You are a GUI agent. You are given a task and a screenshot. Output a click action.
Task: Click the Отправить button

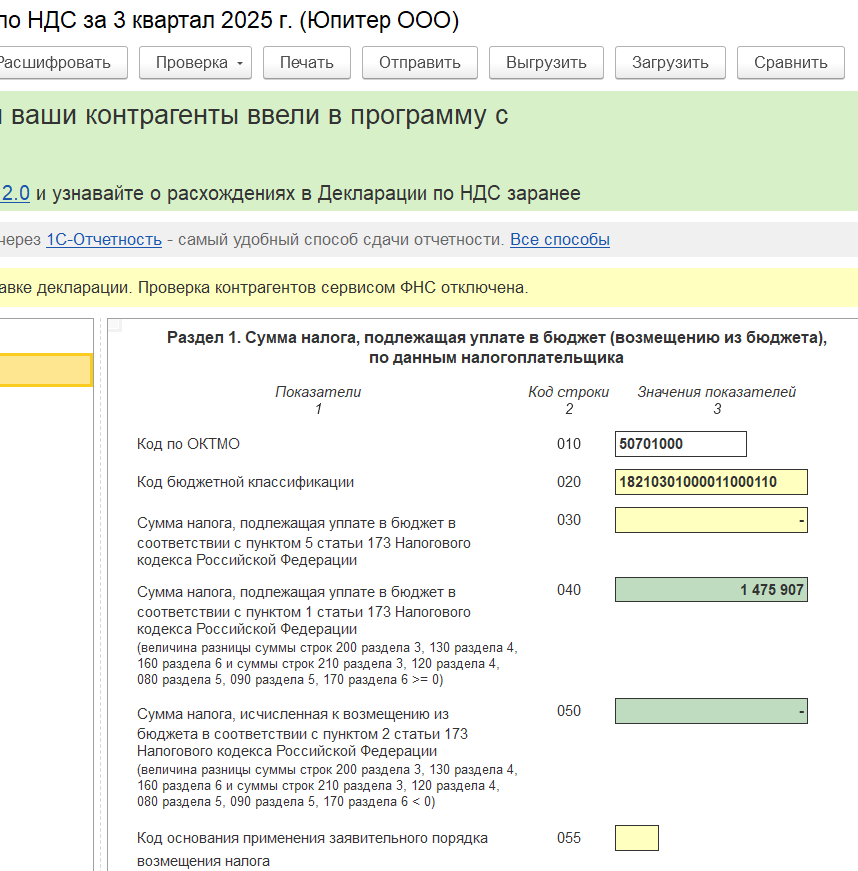420,62
